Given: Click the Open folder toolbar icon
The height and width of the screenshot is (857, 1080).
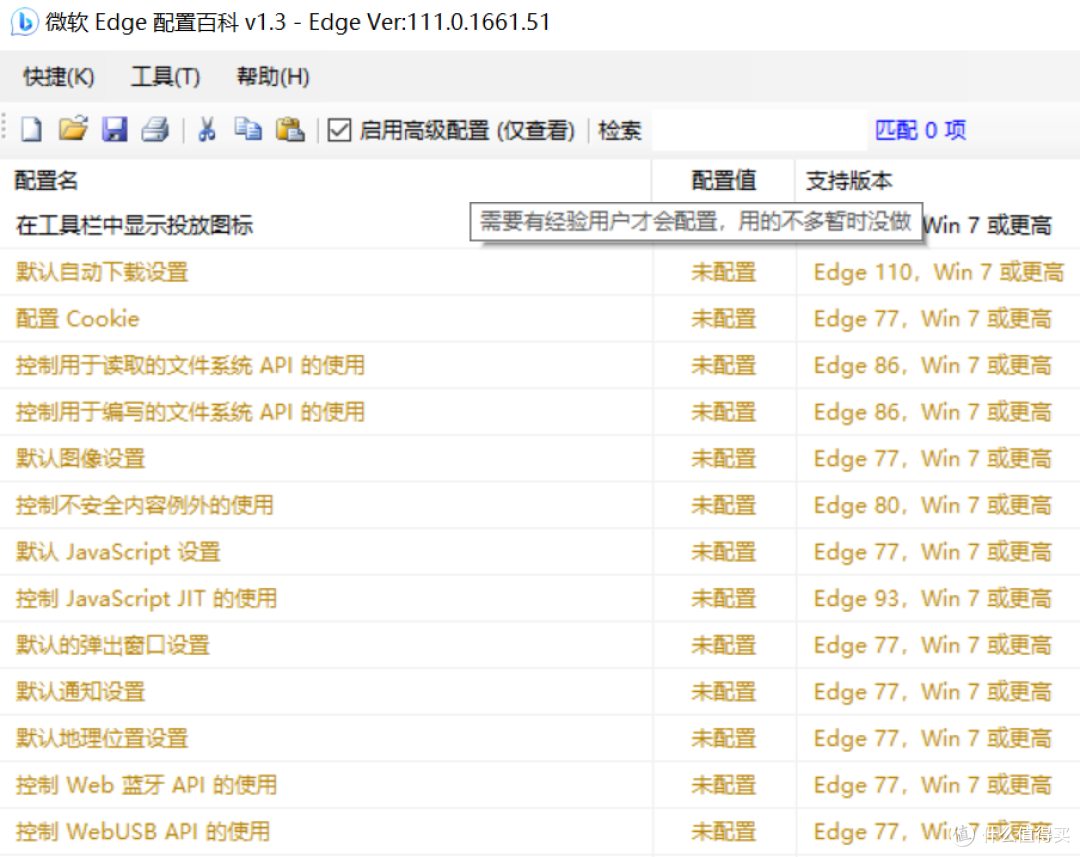Looking at the screenshot, I should tap(72, 128).
